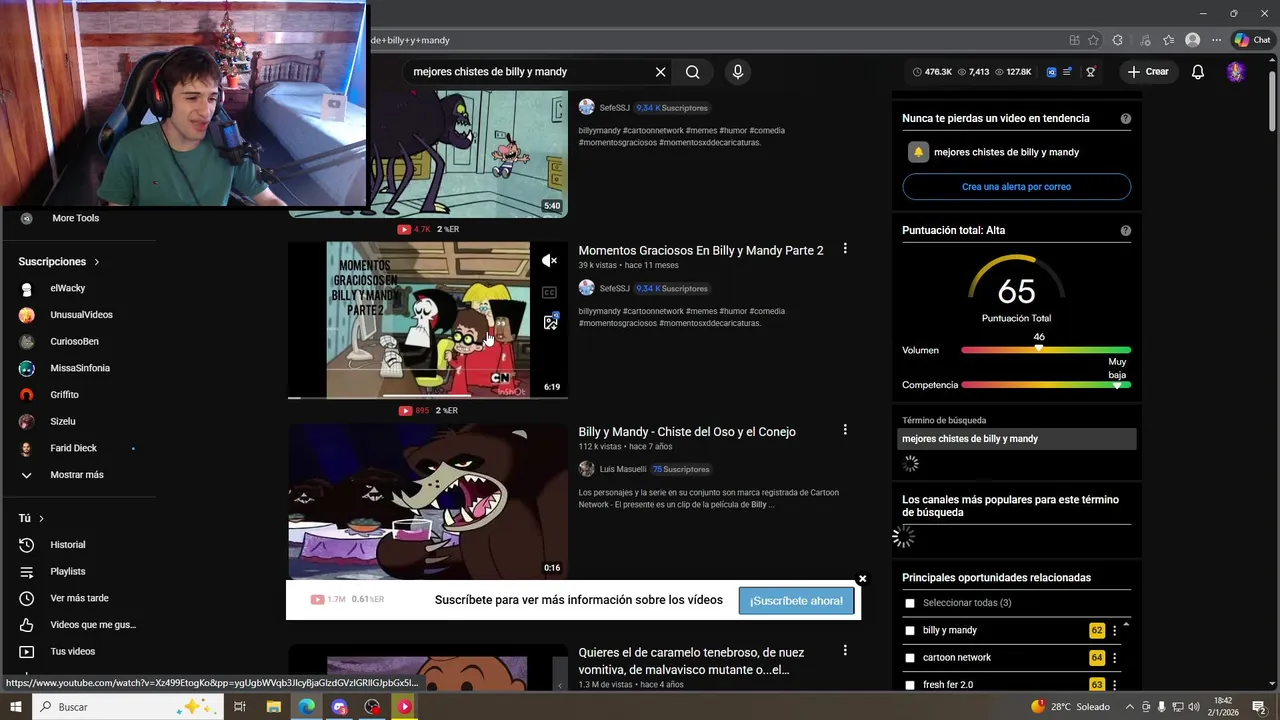Open SefeSSJ channel under Parte 2 video

click(615, 288)
